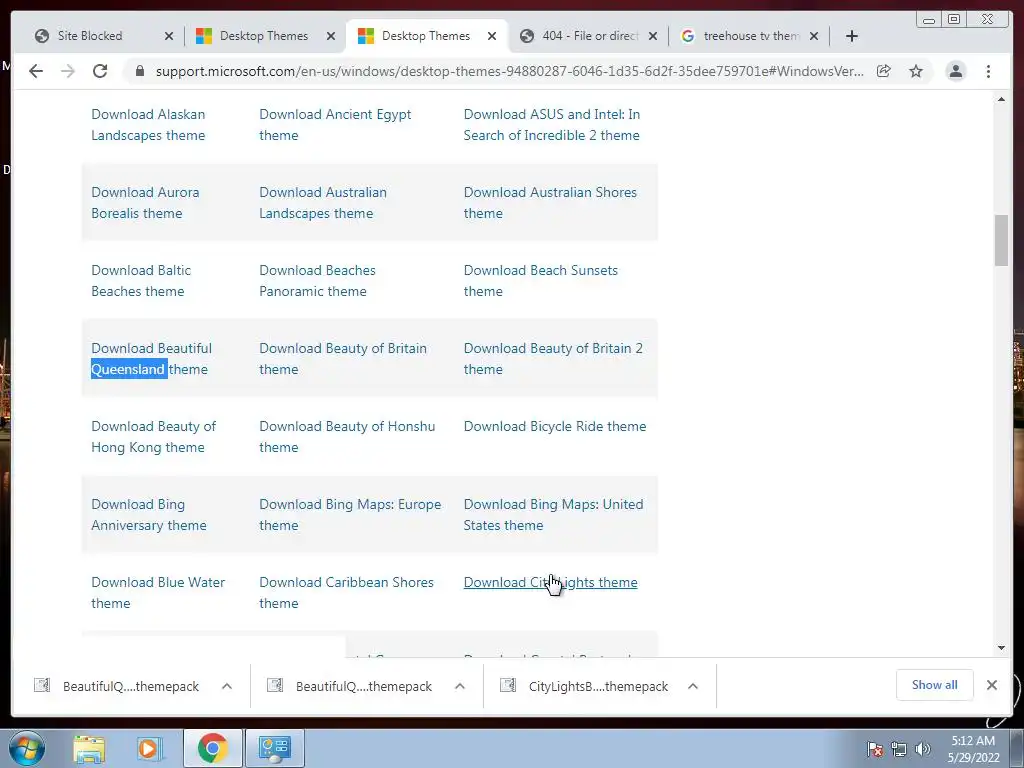Image resolution: width=1024 pixels, height=768 pixels.
Task: Close the Site Blocked tab
Action: pyautogui.click(x=168, y=36)
